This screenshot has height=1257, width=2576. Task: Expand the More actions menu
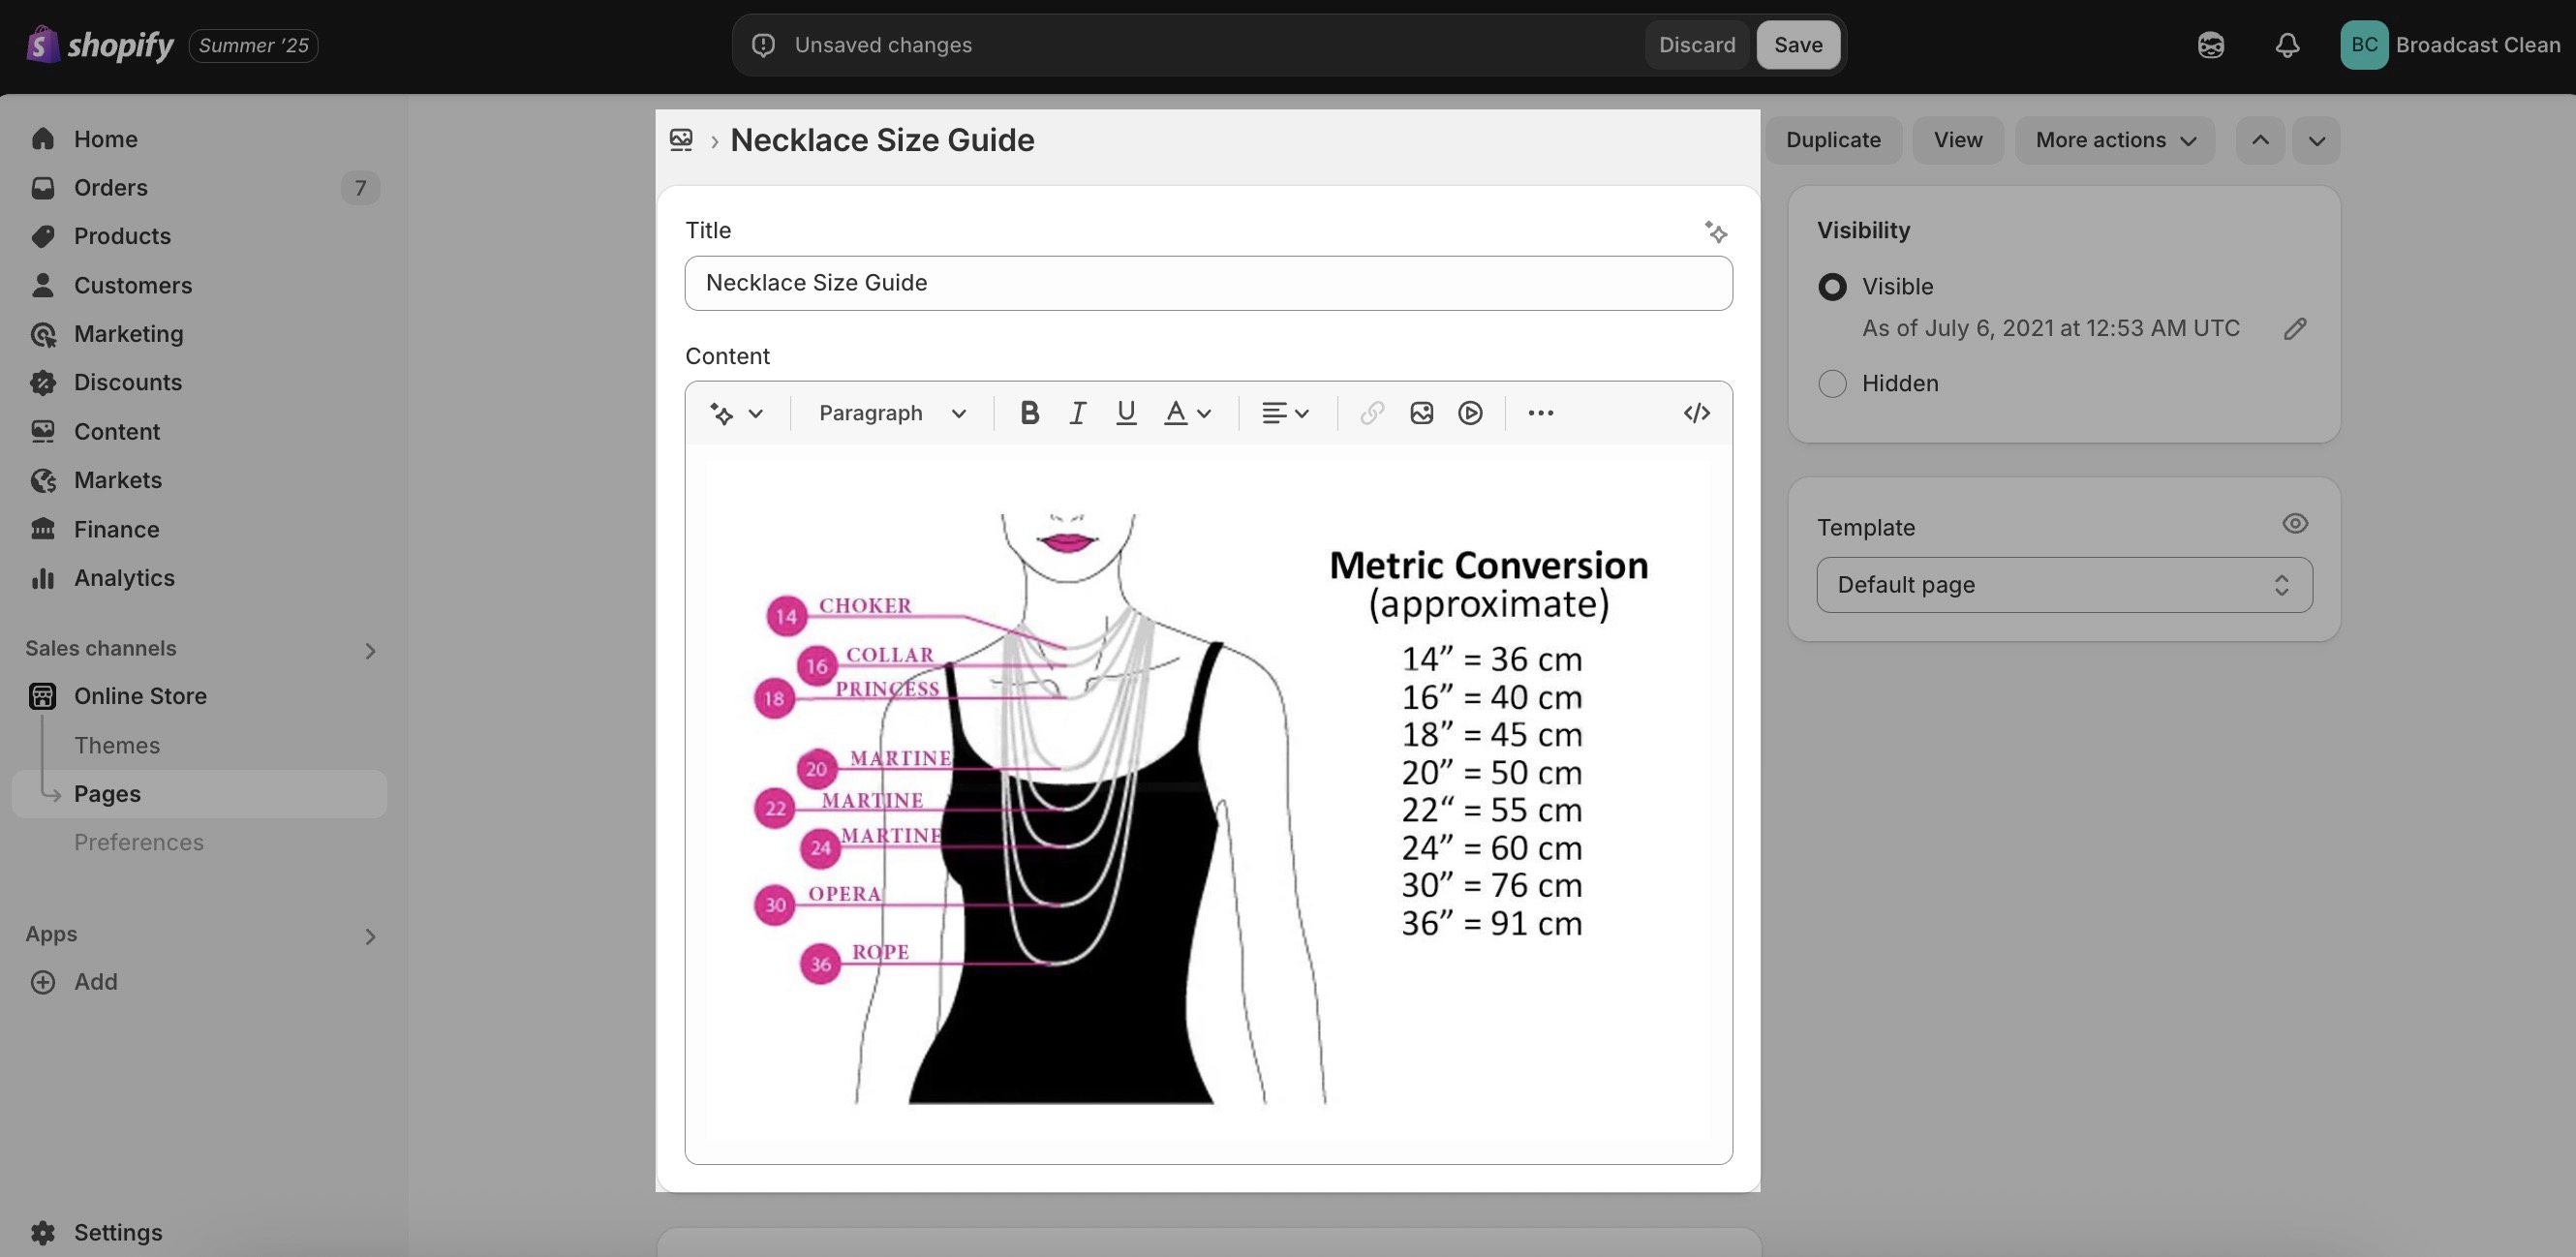coord(2115,140)
